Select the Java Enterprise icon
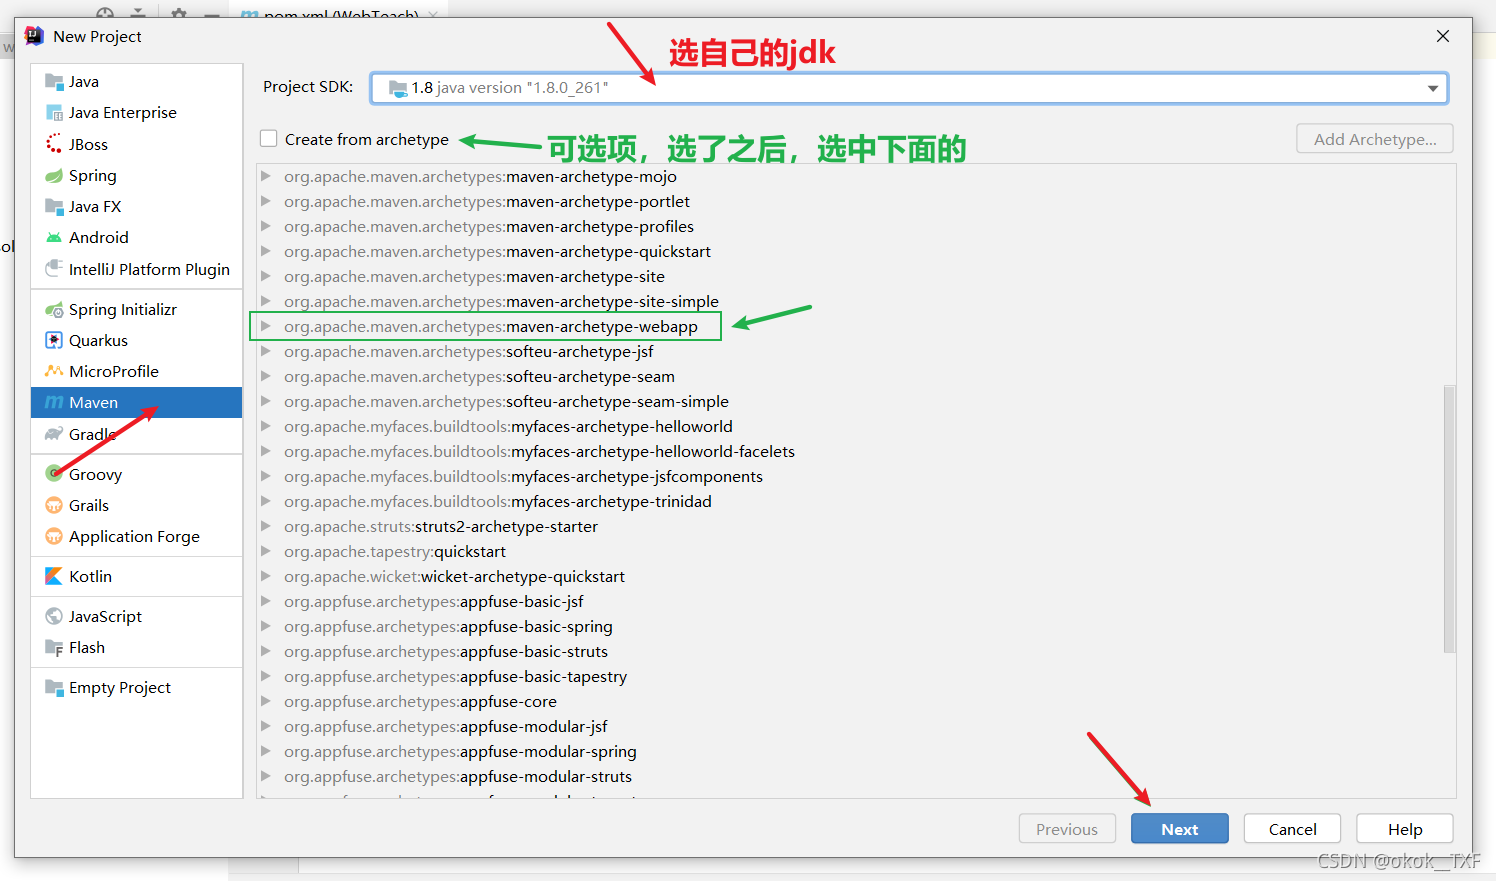The width and height of the screenshot is (1496, 881). tap(54, 113)
